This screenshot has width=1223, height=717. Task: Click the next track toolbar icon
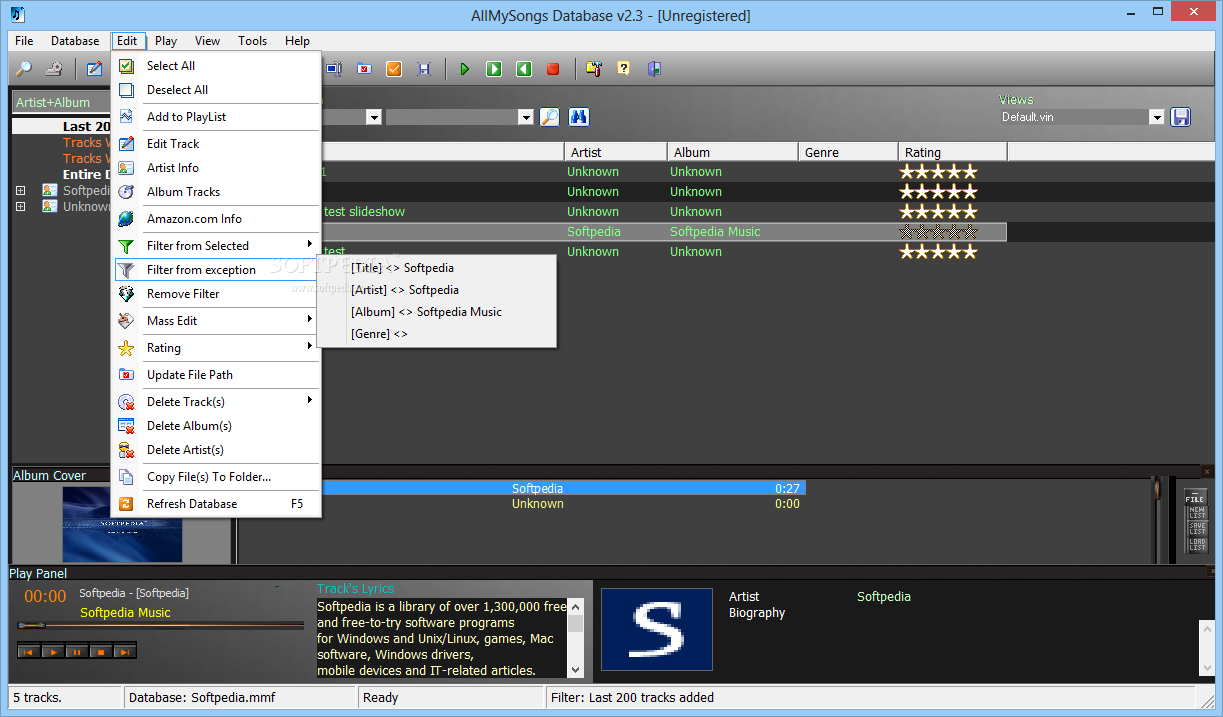pos(494,69)
